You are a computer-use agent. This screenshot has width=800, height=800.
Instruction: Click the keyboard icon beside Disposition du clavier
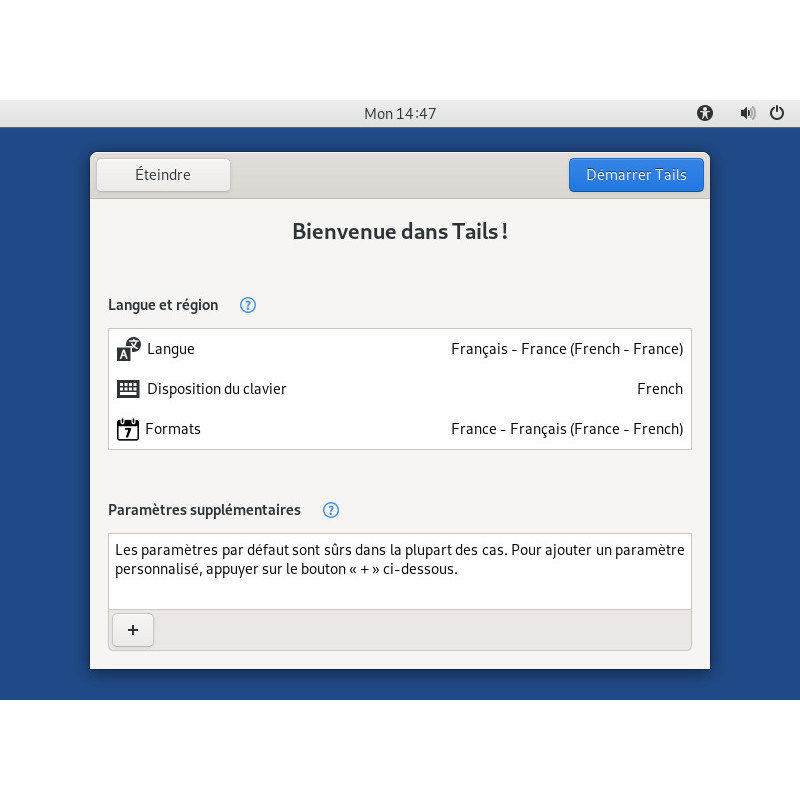pyautogui.click(x=128, y=388)
